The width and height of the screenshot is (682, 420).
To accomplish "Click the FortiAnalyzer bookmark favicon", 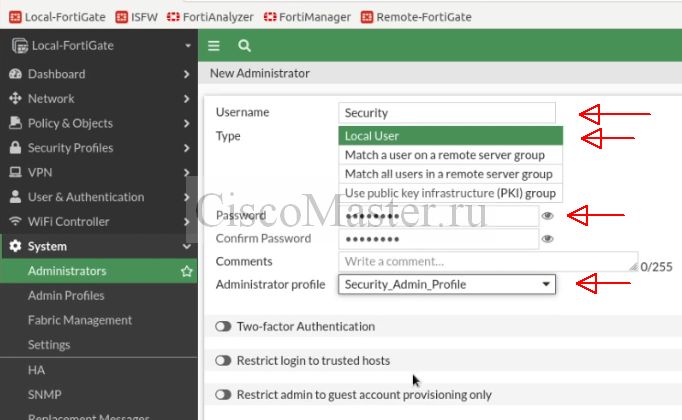I will pyautogui.click(x=173, y=17).
